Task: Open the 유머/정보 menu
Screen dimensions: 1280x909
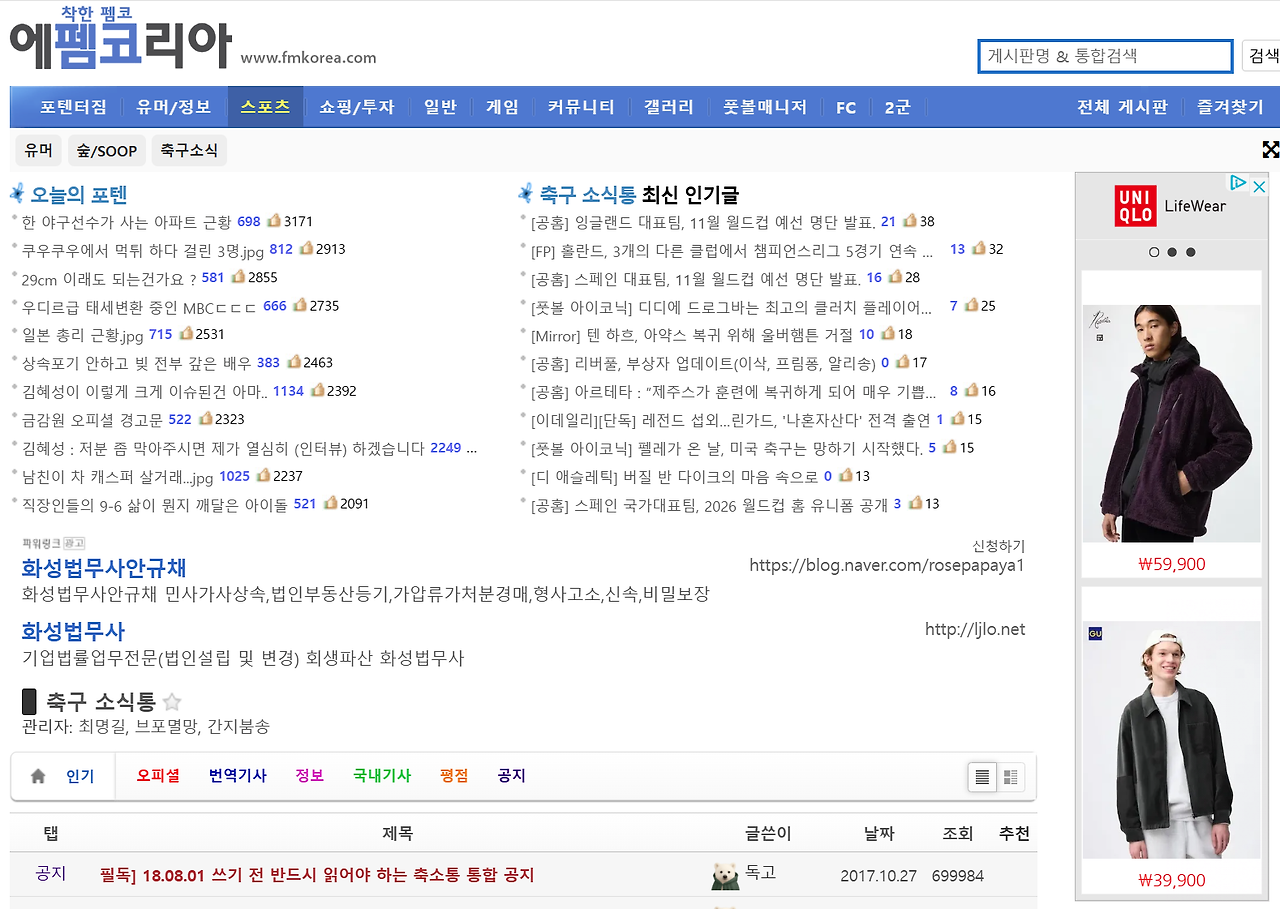Action: coord(174,107)
